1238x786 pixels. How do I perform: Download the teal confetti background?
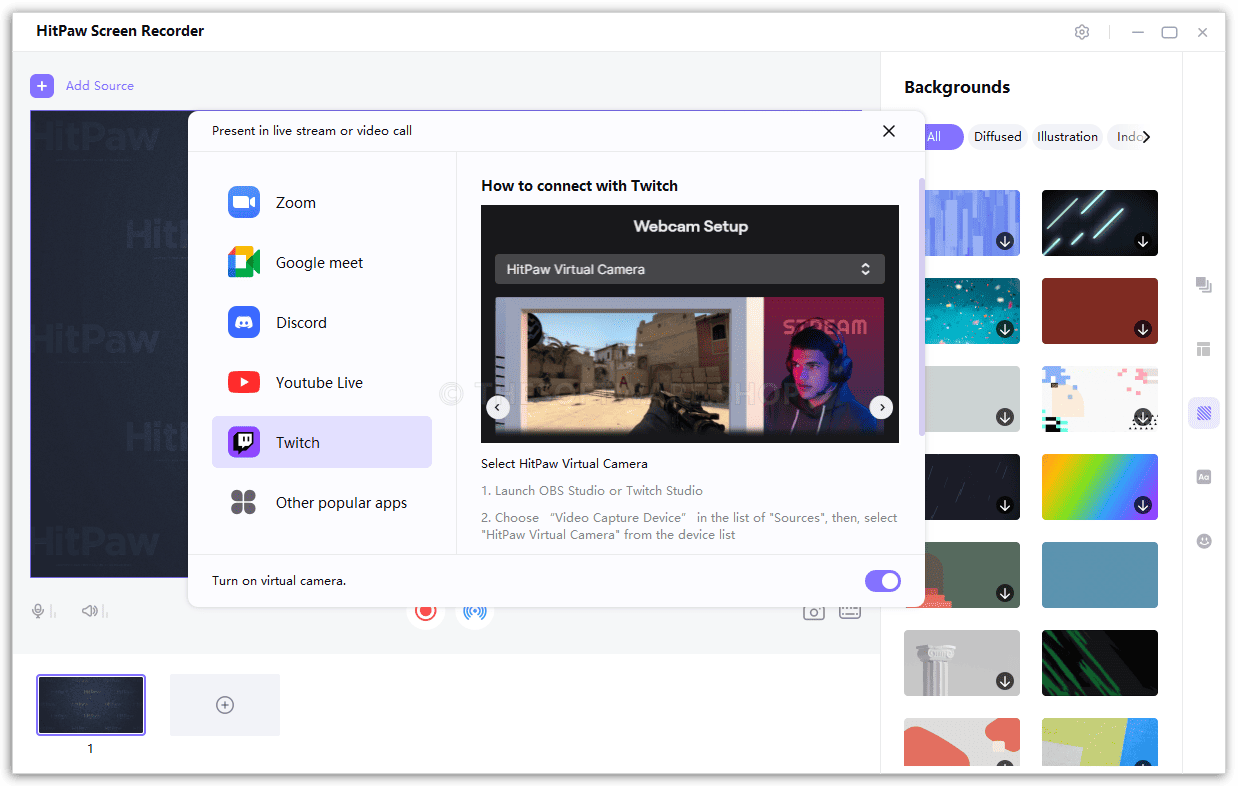(x=1005, y=329)
